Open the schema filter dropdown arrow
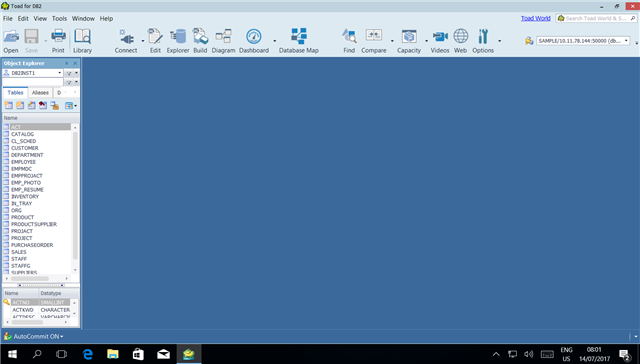 tap(76, 73)
